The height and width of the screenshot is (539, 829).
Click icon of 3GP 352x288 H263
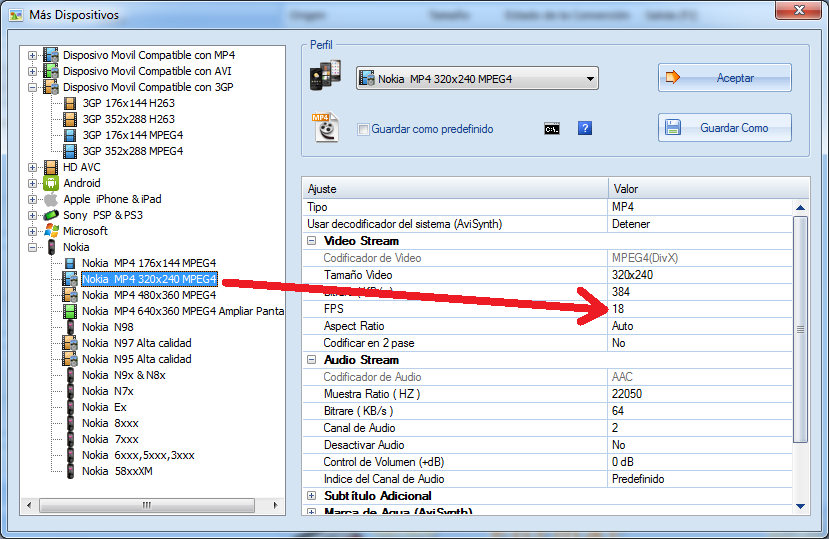coord(70,119)
